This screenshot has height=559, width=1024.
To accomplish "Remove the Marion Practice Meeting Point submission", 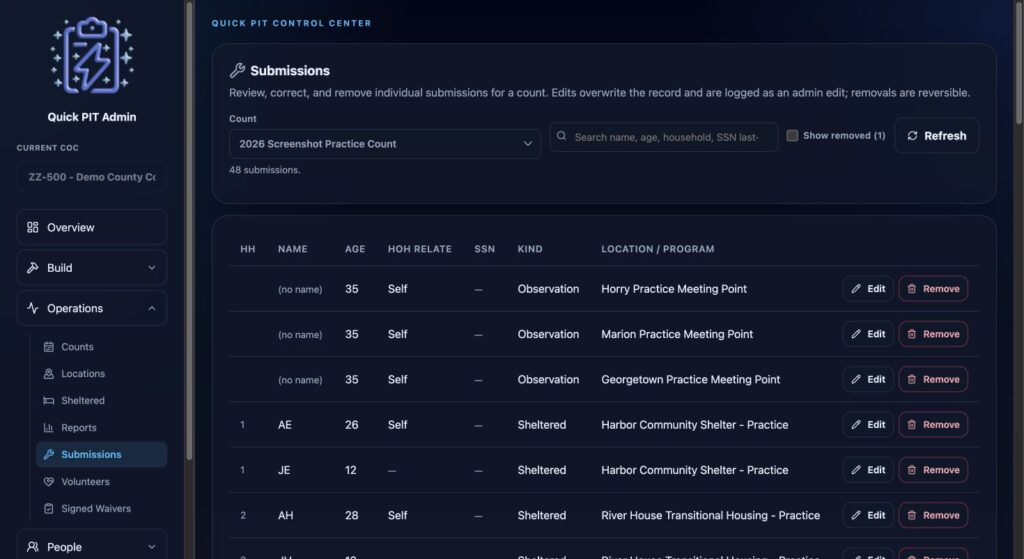I will [933, 334].
